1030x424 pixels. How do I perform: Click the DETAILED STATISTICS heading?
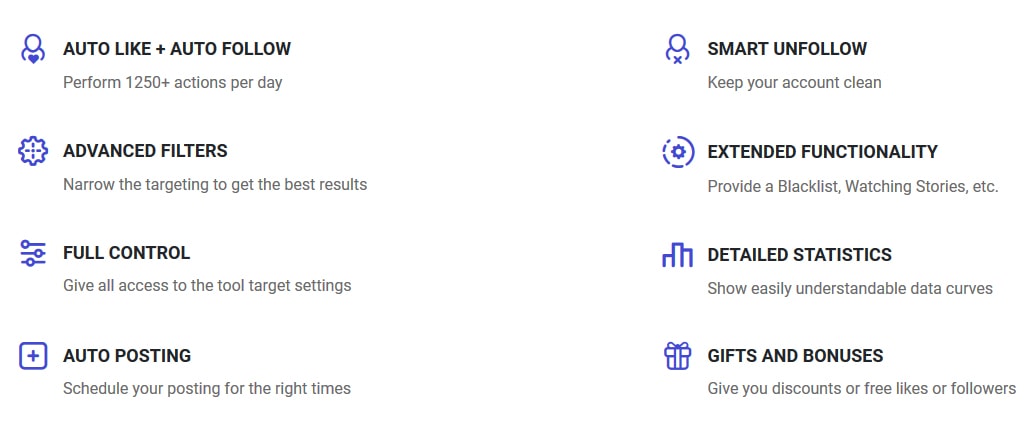pyautogui.click(x=799, y=254)
